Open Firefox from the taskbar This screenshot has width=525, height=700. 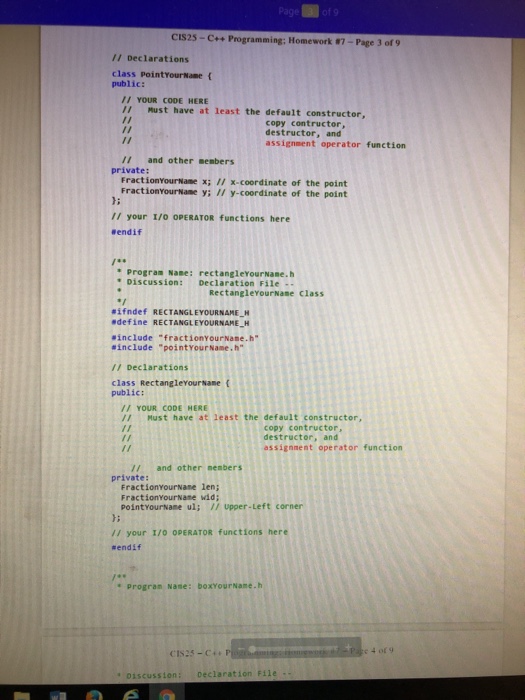[x=94, y=695]
